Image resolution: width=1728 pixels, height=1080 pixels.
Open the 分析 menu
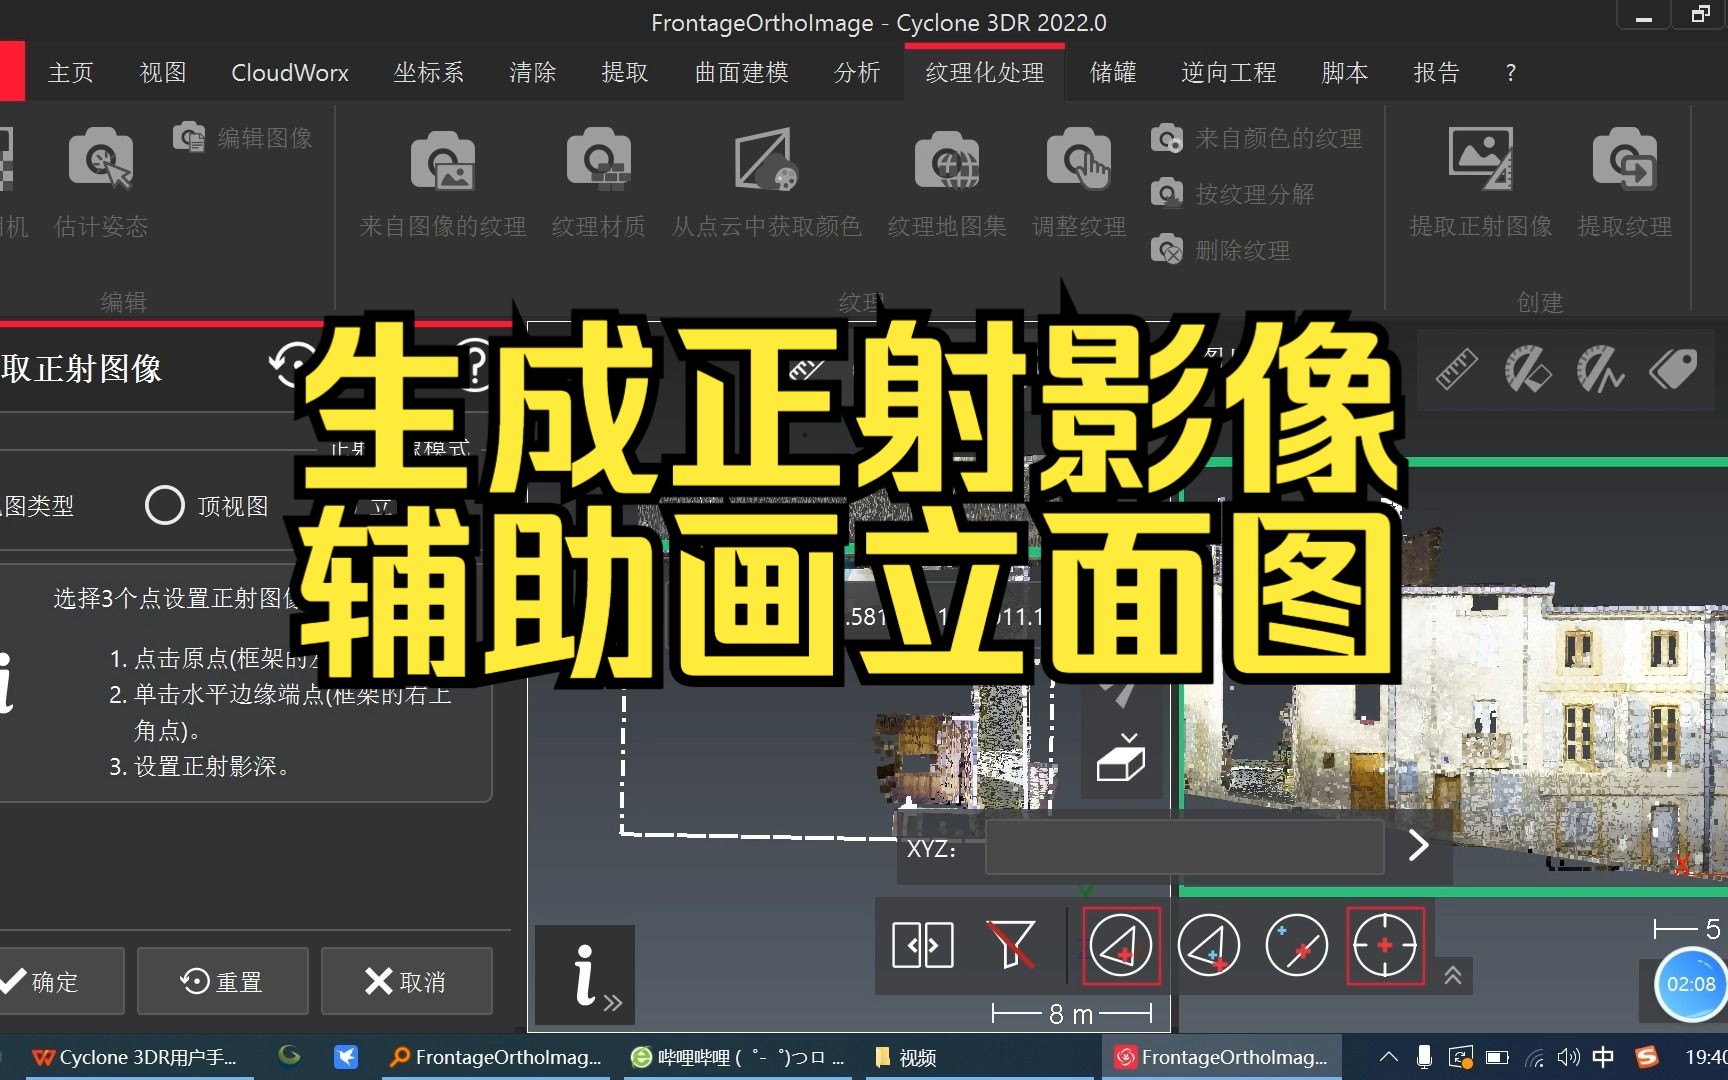click(857, 72)
